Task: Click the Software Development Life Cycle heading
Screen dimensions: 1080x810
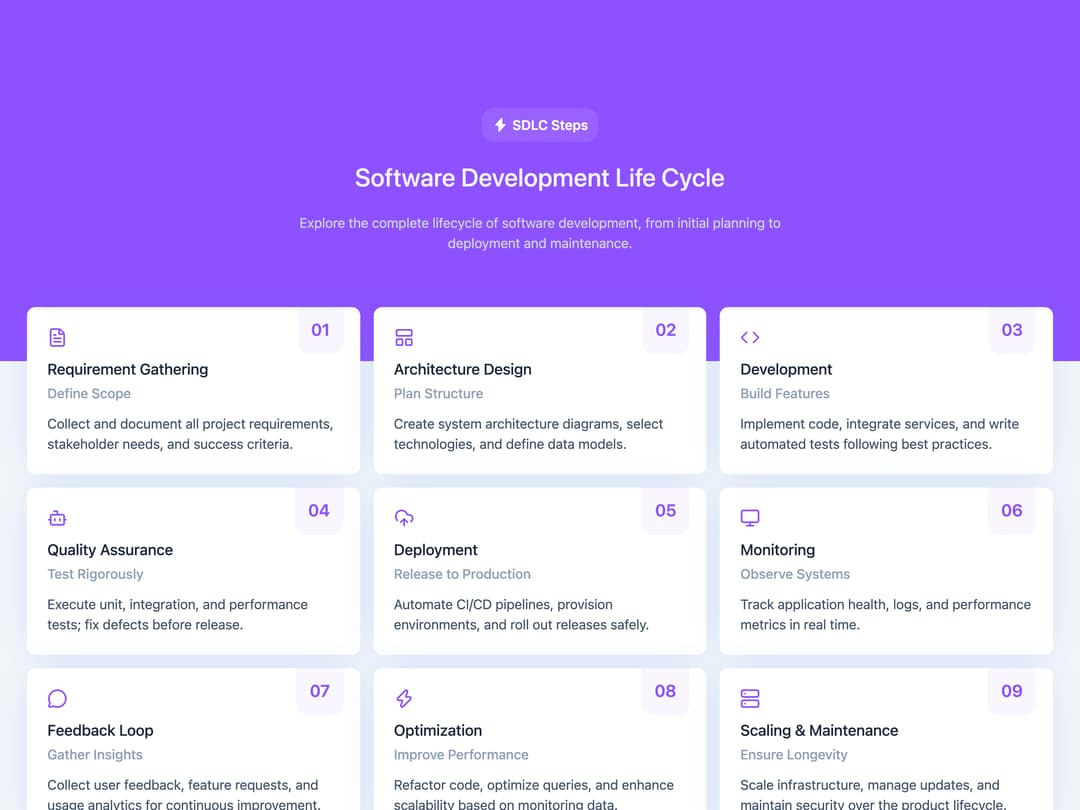Action: tap(539, 178)
